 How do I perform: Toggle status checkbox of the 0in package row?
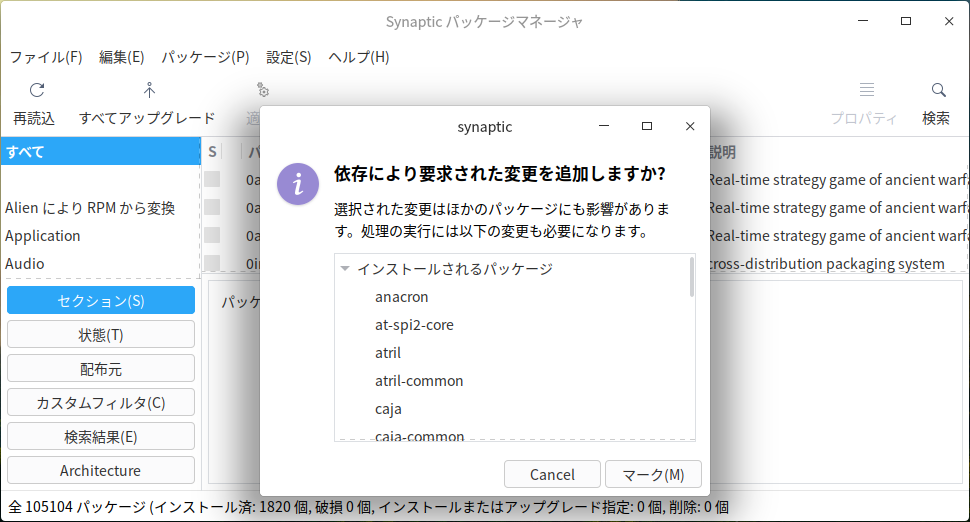click(212, 263)
